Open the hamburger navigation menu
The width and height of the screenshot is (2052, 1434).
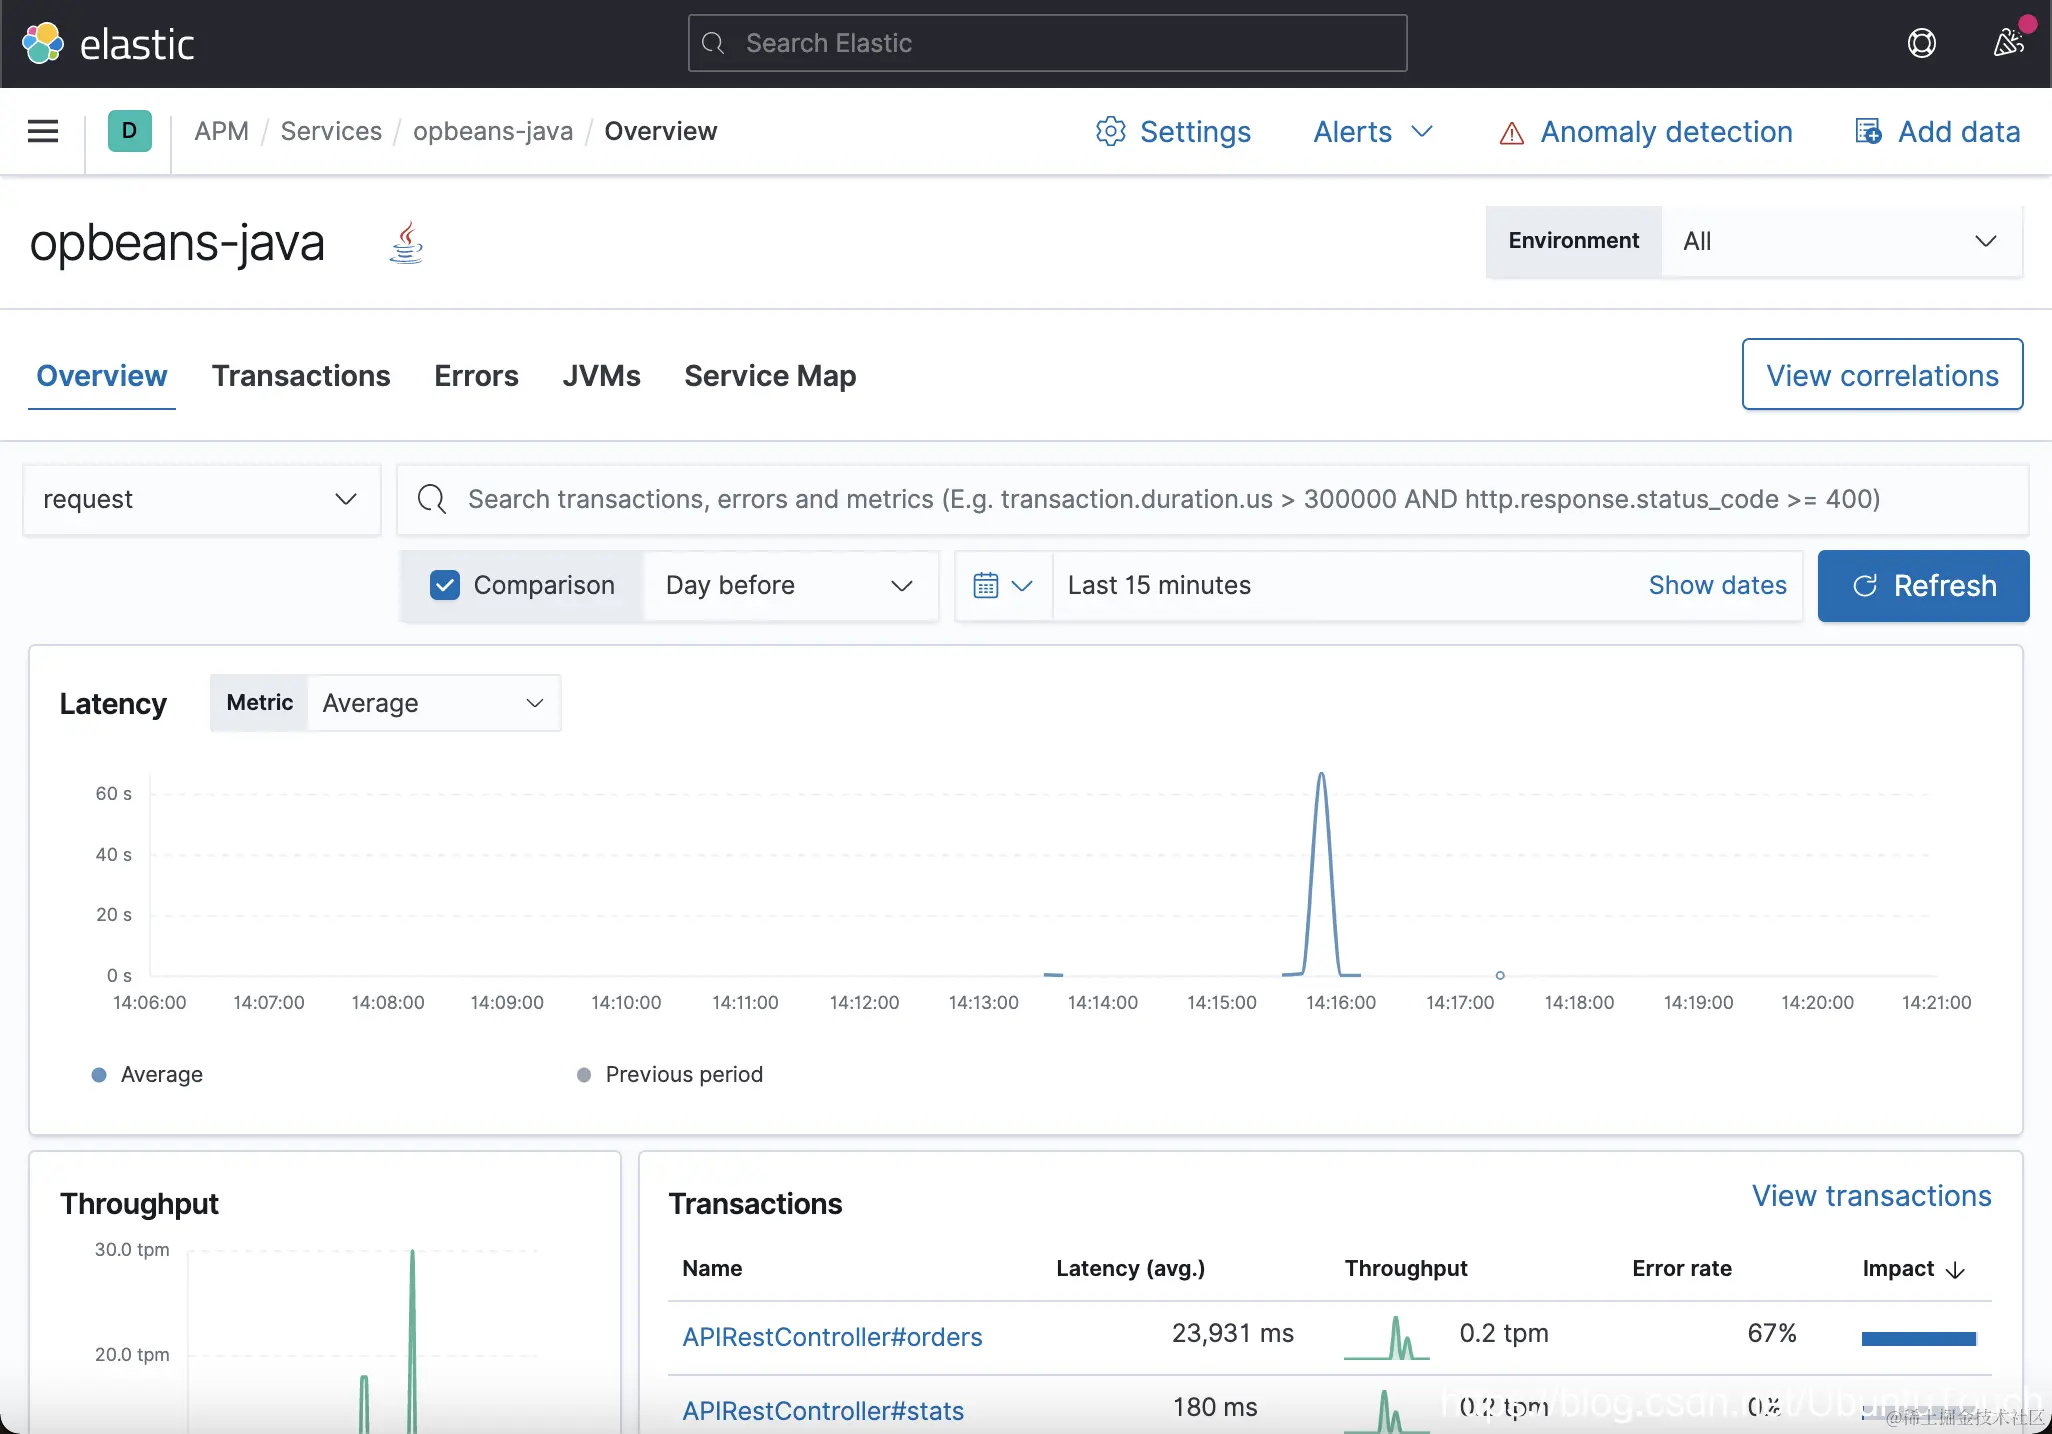42,131
